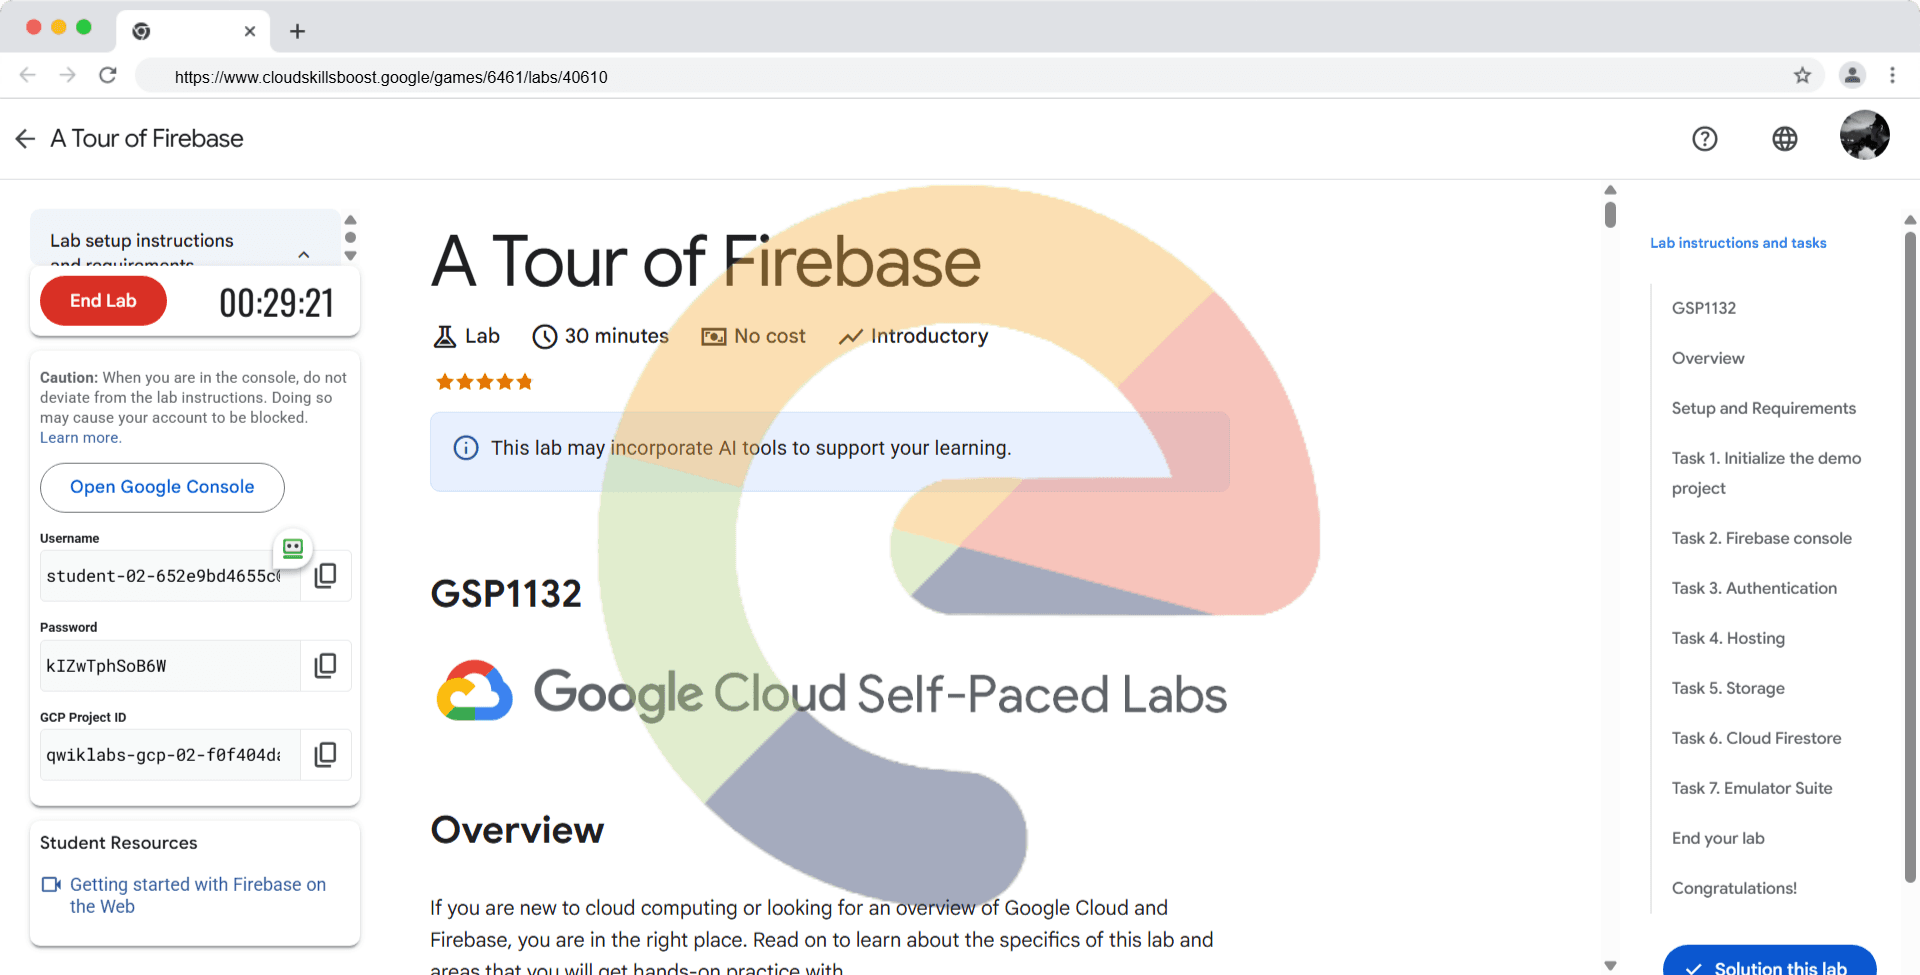1920x975 pixels.
Task: Open the language globe selector
Action: pos(1785,139)
